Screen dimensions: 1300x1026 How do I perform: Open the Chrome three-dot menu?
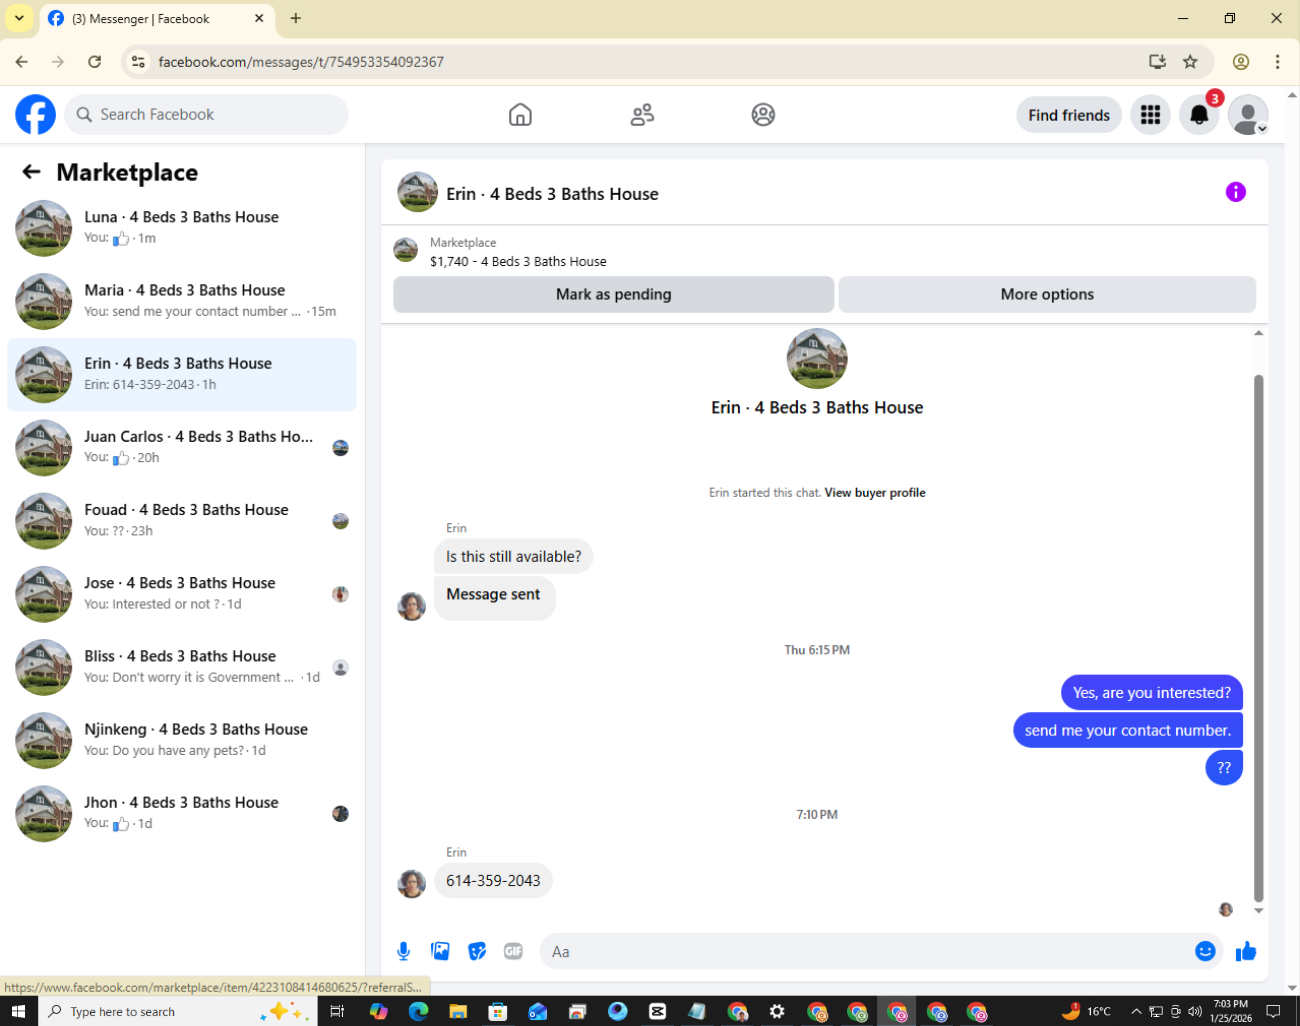pyautogui.click(x=1277, y=62)
